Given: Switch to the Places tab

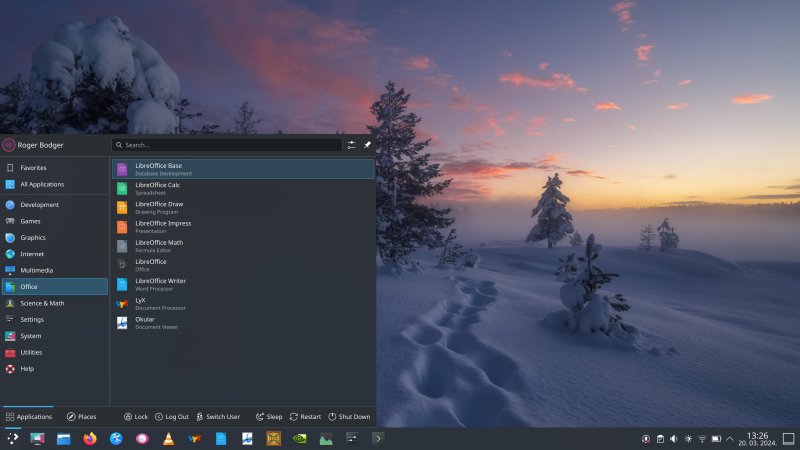Looking at the screenshot, I should tap(82, 417).
